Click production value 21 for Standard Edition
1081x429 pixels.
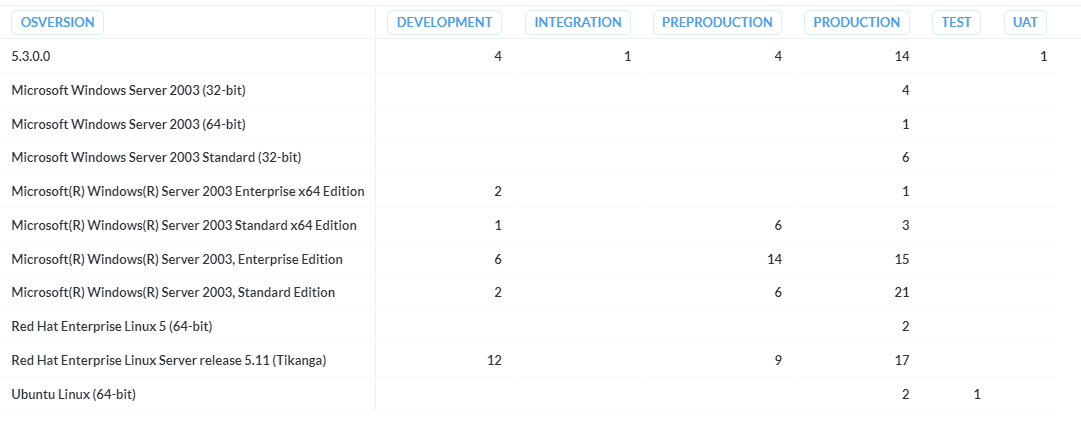pos(901,292)
